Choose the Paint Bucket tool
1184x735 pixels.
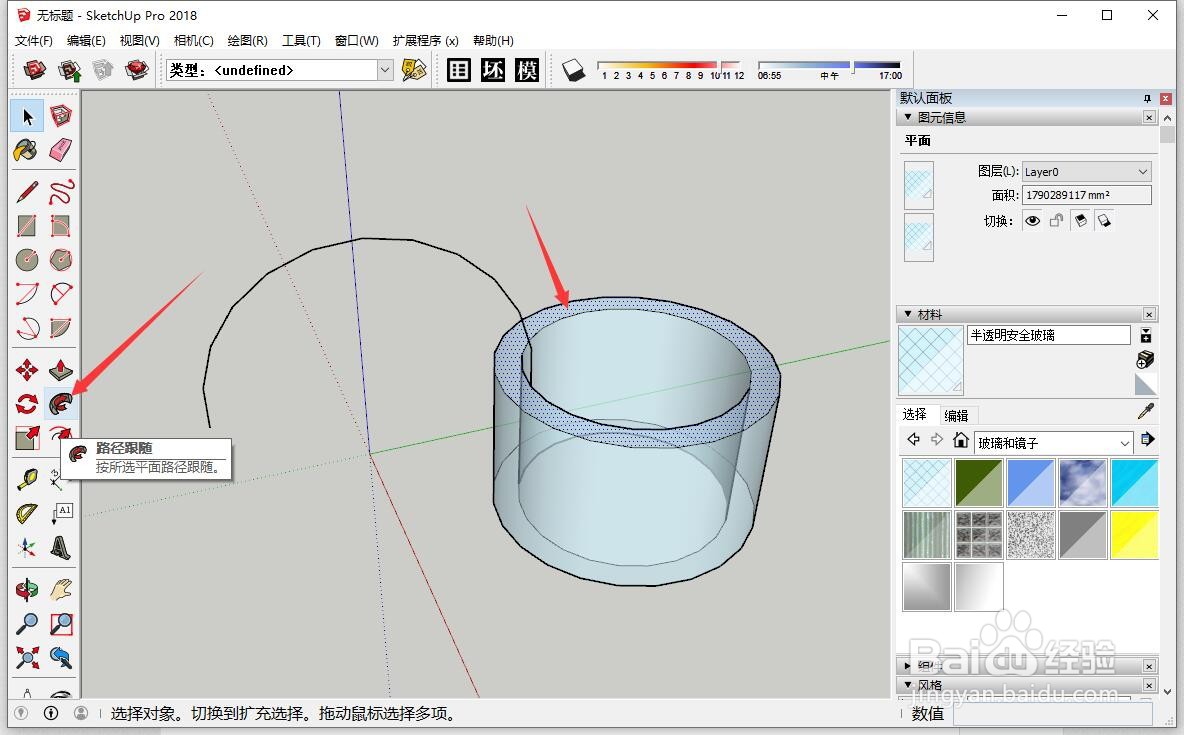coord(27,150)
